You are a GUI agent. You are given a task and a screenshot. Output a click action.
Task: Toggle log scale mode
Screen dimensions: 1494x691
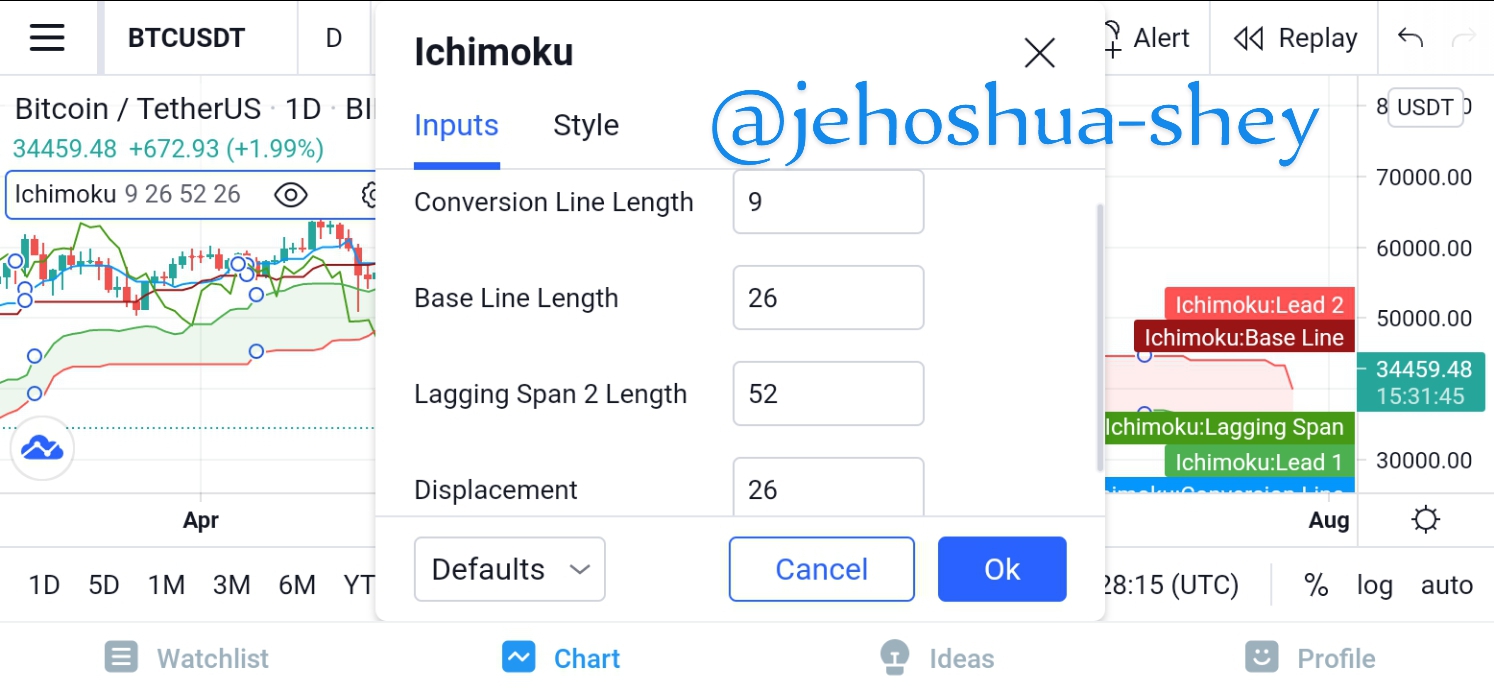point(1374,585)
